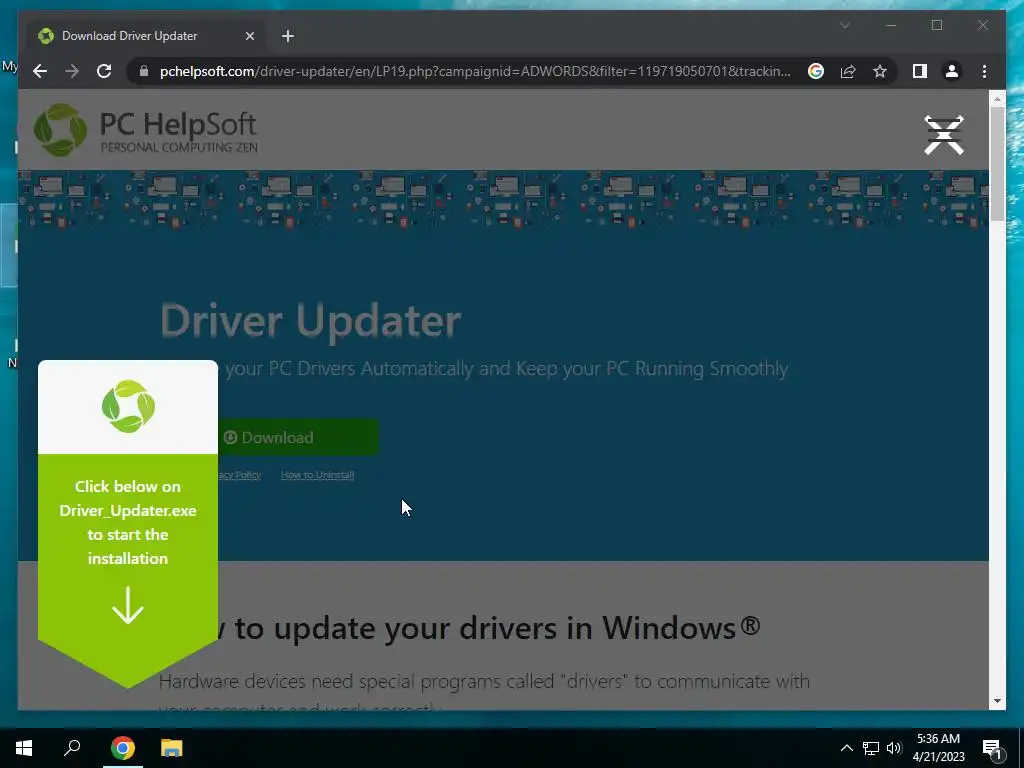The image size is (1024, 768).
Task: Open Chrome three-dot menu
Action: [x=984, y=71]
